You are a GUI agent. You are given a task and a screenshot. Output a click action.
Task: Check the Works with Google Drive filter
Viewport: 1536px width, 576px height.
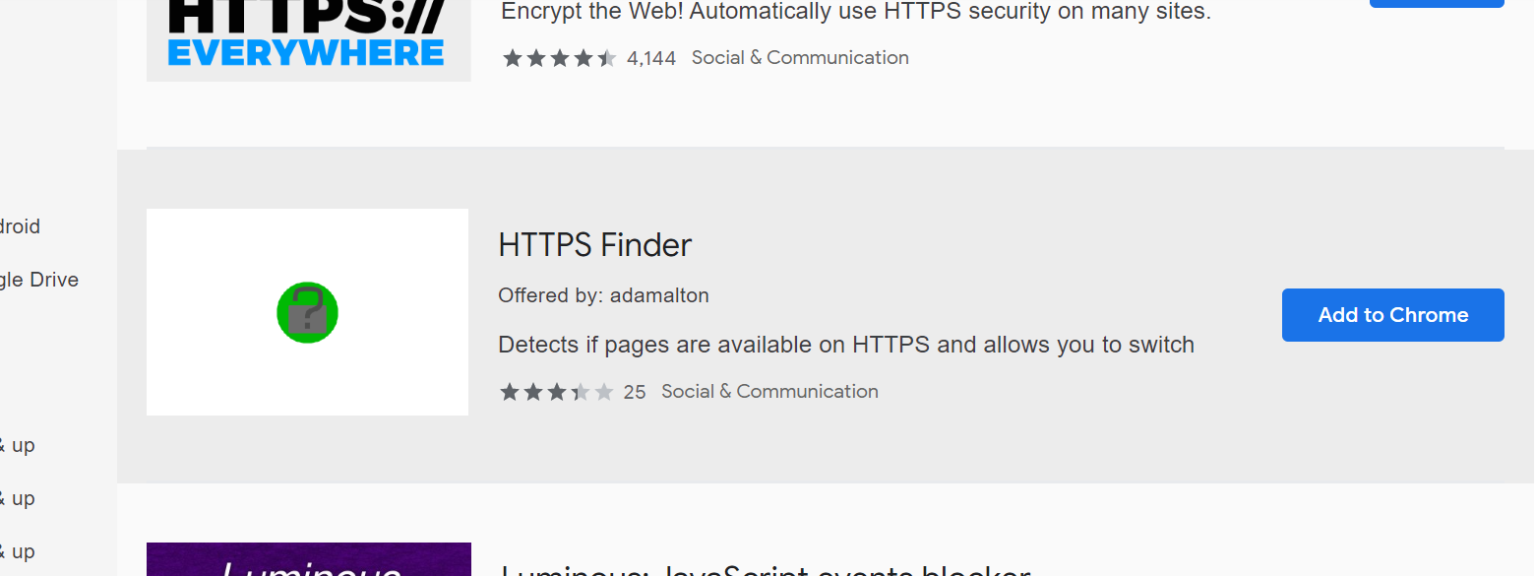click(40, 279)
